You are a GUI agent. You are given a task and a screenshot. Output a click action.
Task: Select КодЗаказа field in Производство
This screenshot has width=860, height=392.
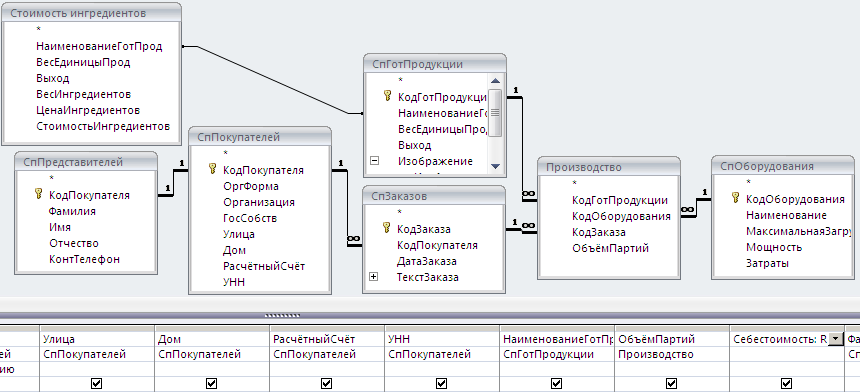coord(598,232)
